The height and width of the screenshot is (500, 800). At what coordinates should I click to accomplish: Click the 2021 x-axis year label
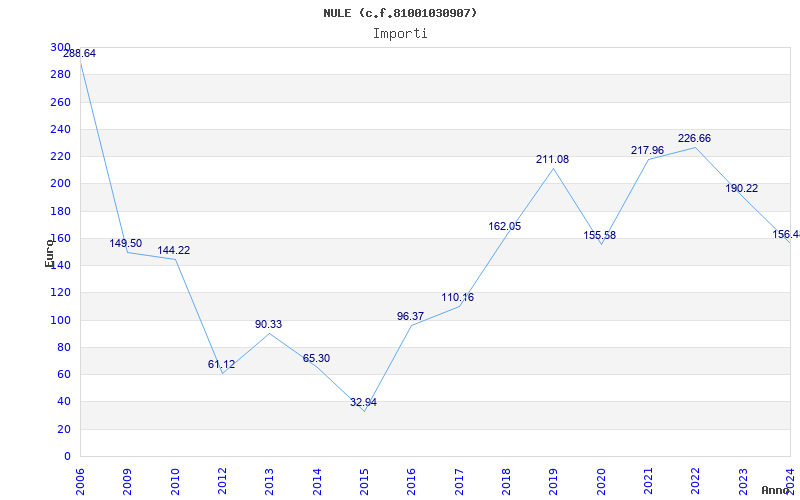coord(648,482)
